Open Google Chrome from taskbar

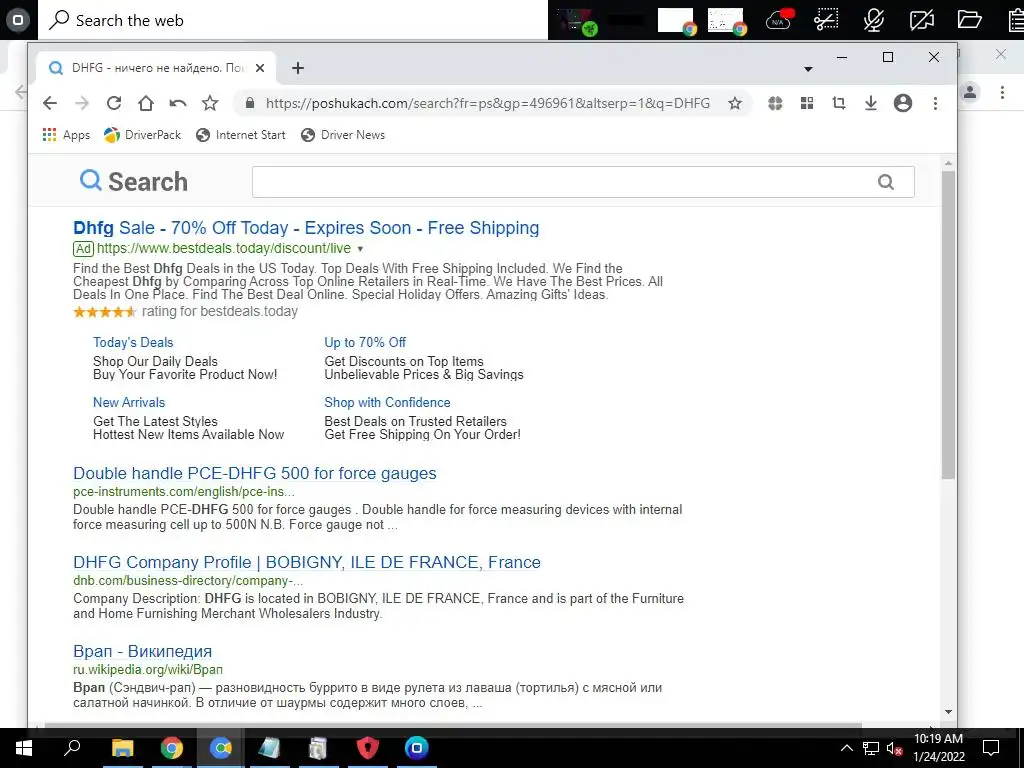(x=171, y=748)
